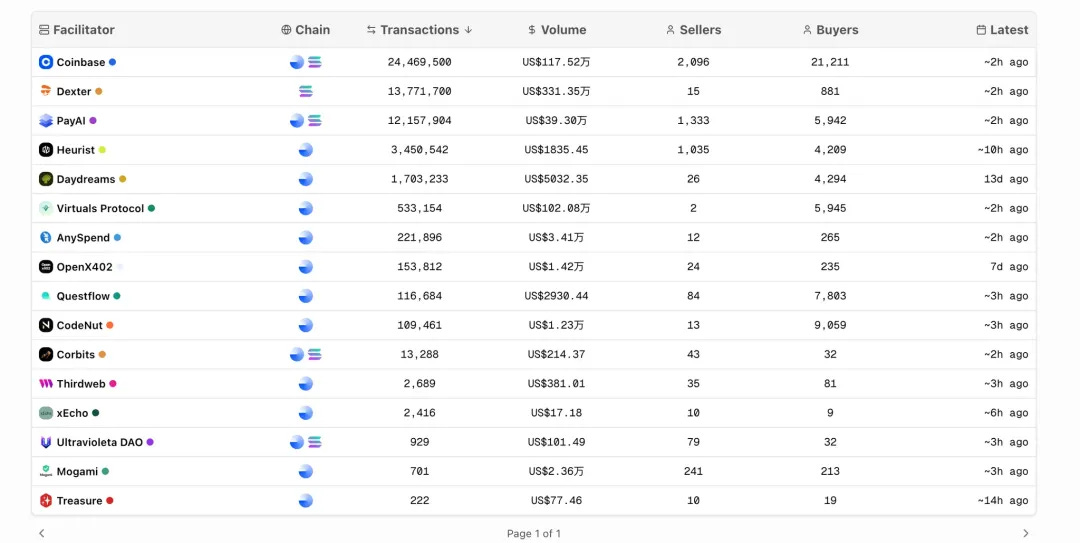
Task: Click the Page 1 of 1 label
Action: point(534,533)
